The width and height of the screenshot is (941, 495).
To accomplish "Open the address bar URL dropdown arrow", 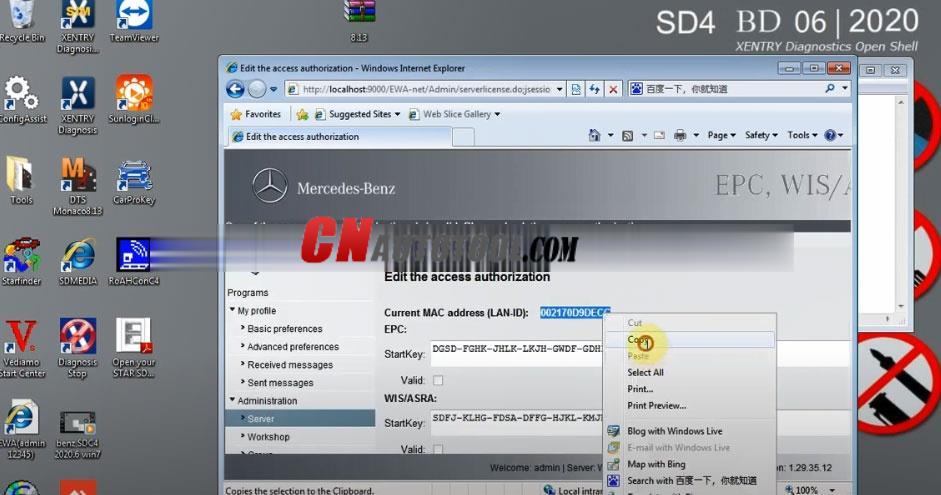I will tap(559, 89).
